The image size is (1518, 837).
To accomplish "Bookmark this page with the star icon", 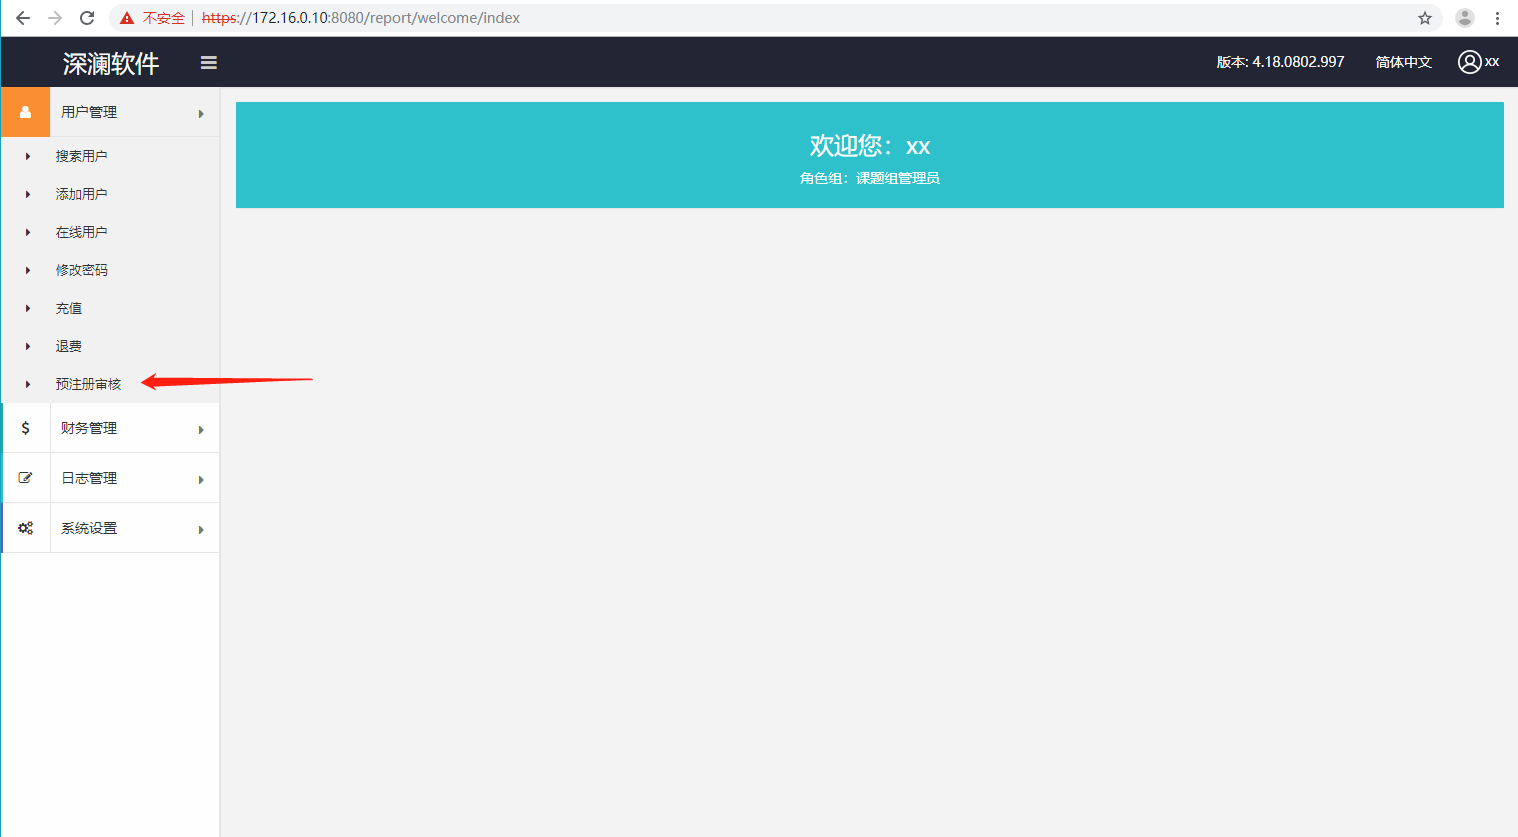I will pyautogui.click(x=1425, y=18).
